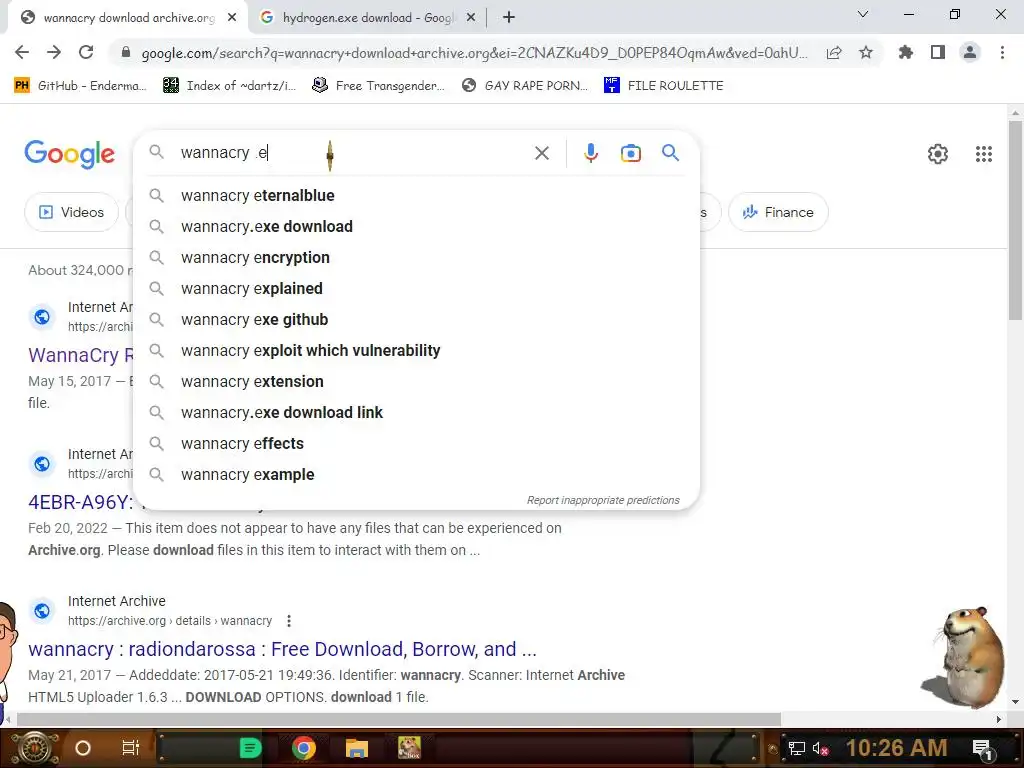1024x768 pixels.
Task: Click Report inappropriate predictions
Action: coord(603,500)
